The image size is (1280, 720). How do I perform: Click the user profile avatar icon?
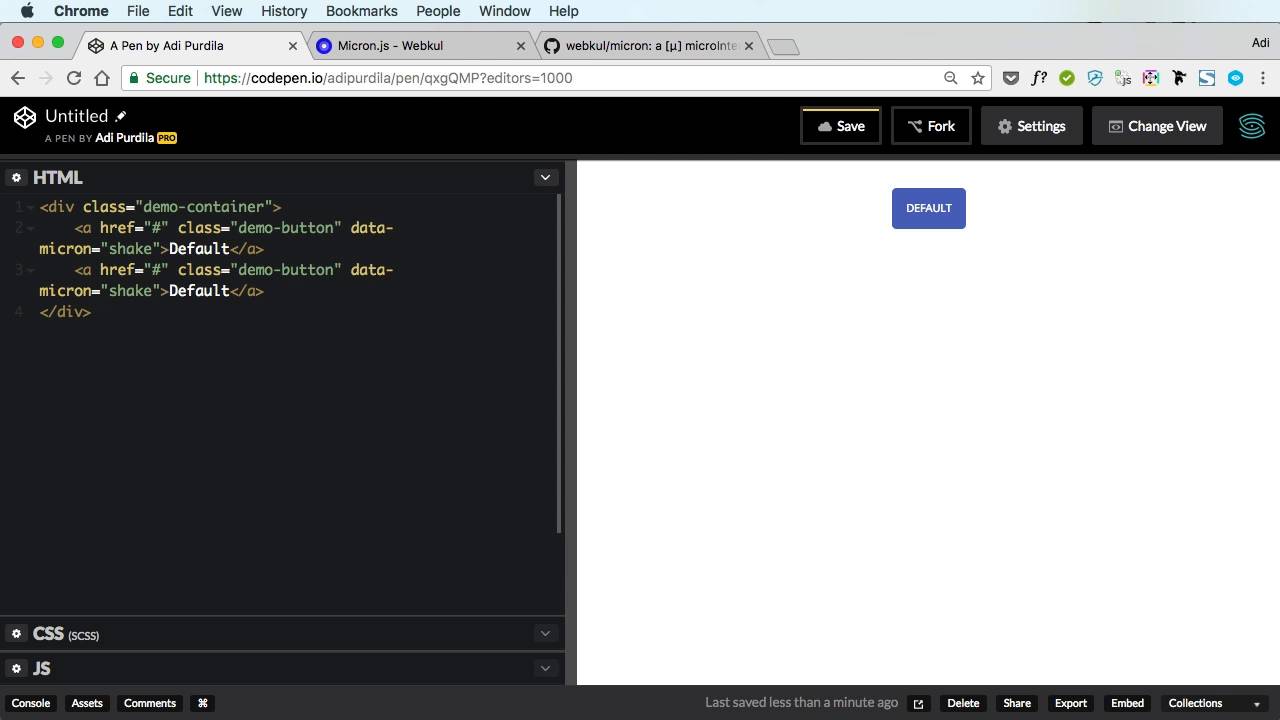pos(1252,126)
